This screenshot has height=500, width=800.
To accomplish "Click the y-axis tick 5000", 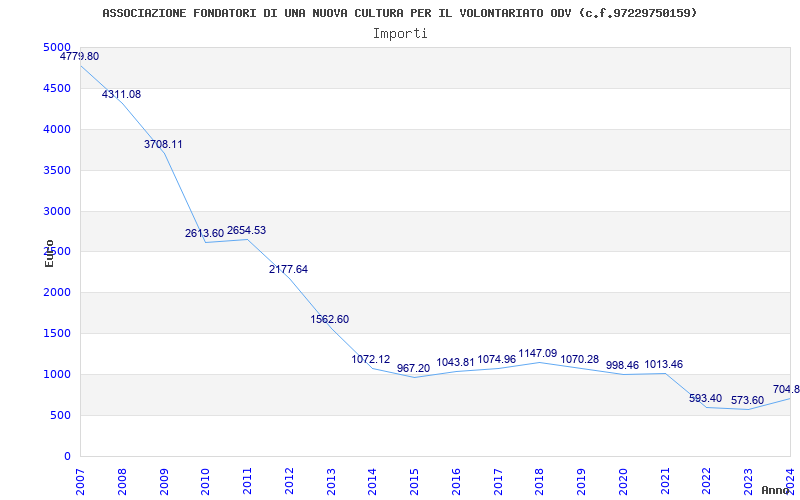I will [57, 47].
